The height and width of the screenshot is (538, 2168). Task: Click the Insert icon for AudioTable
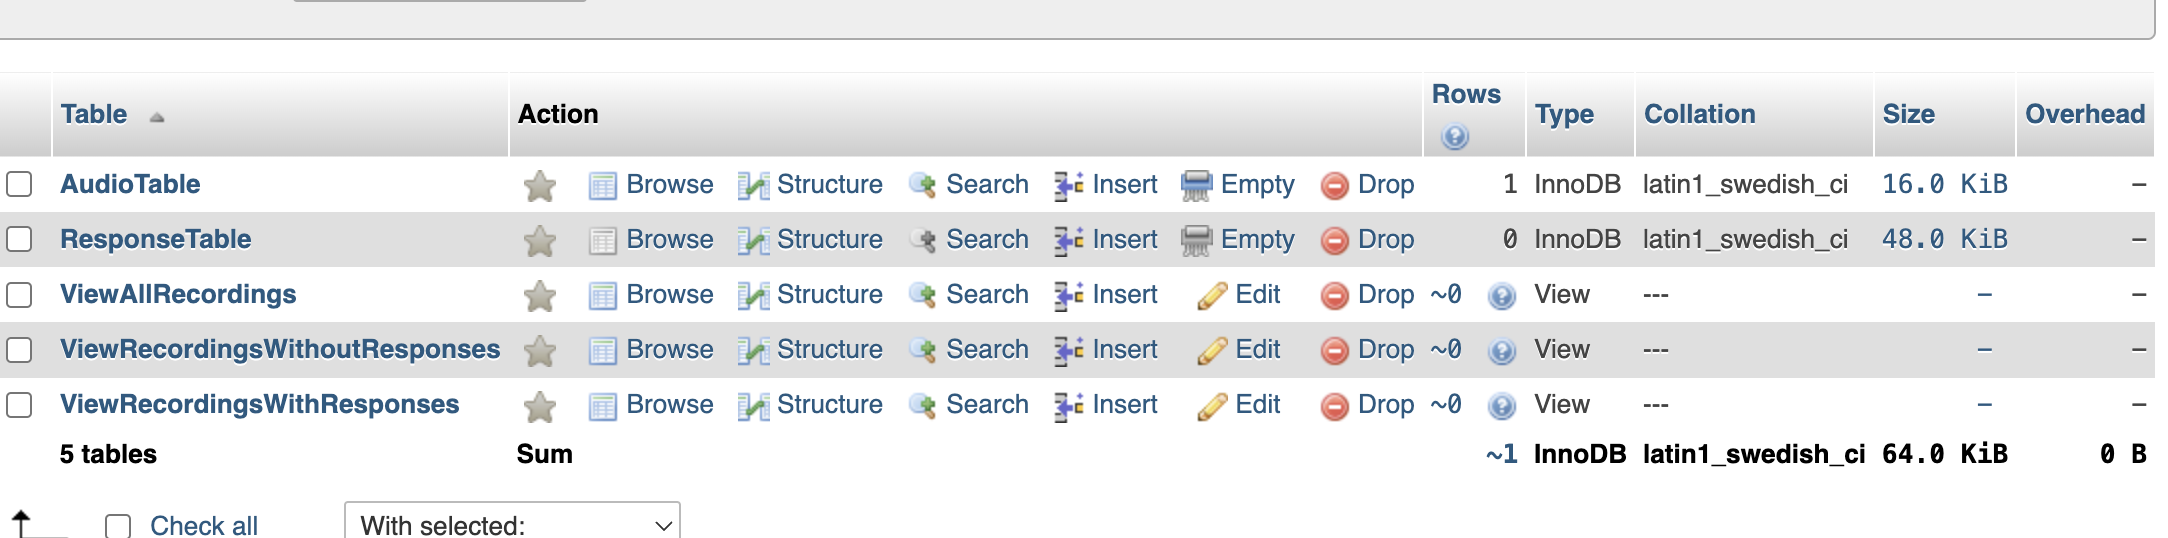pos(1069,186)
